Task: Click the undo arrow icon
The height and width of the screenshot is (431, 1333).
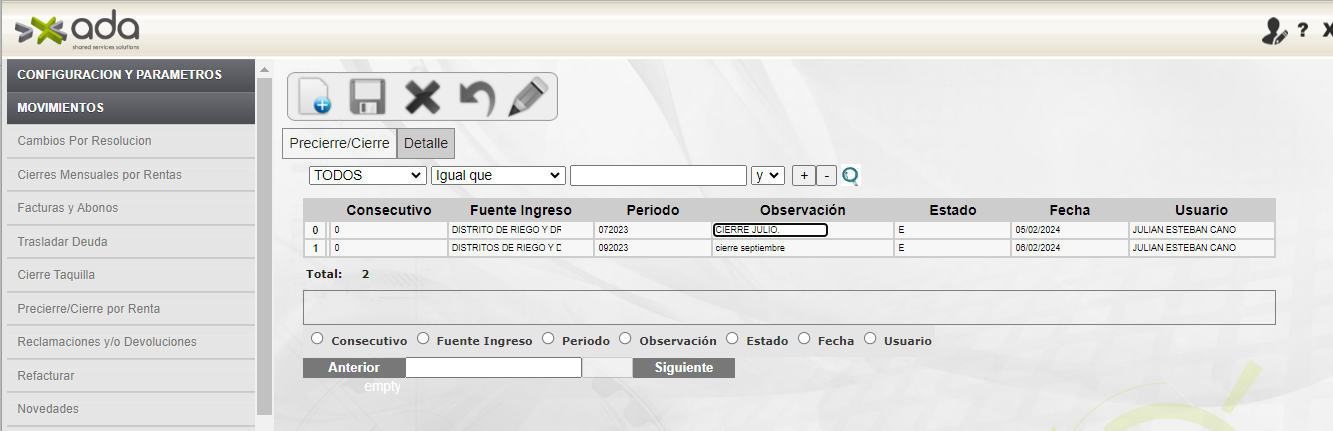Action: pos(476,97)
